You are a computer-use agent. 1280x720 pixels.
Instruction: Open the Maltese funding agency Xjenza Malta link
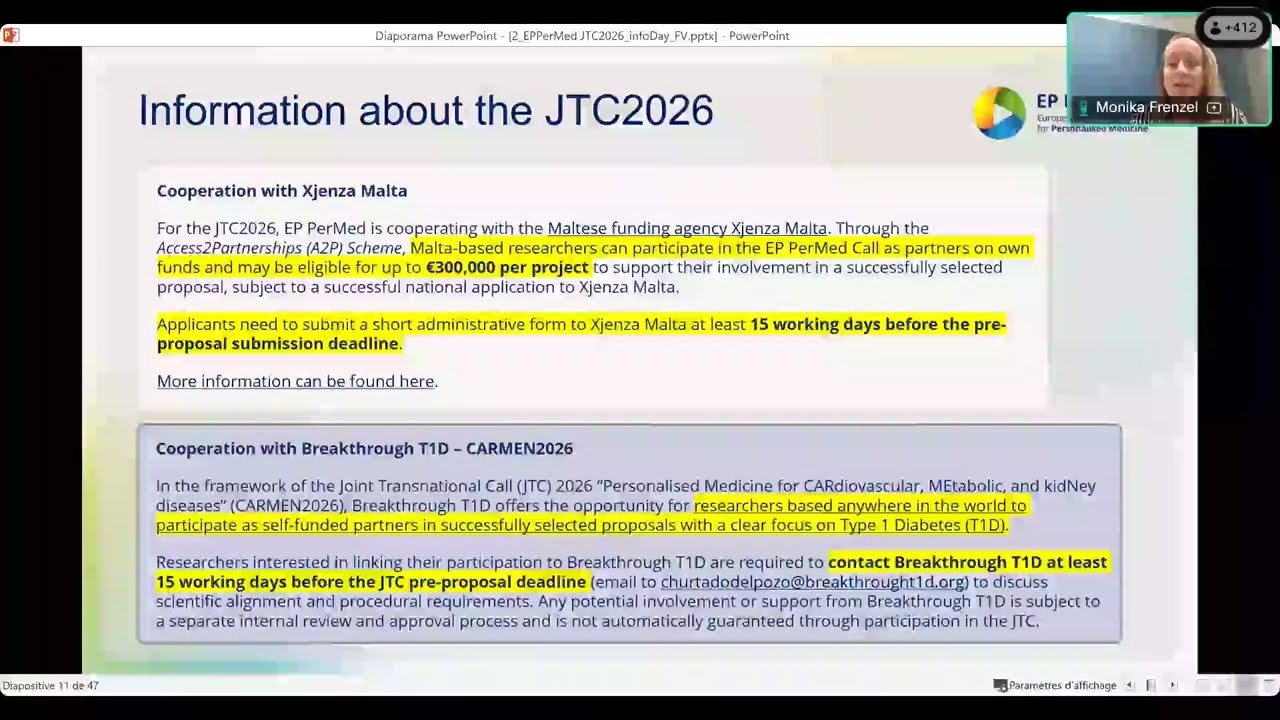point(687,229)
